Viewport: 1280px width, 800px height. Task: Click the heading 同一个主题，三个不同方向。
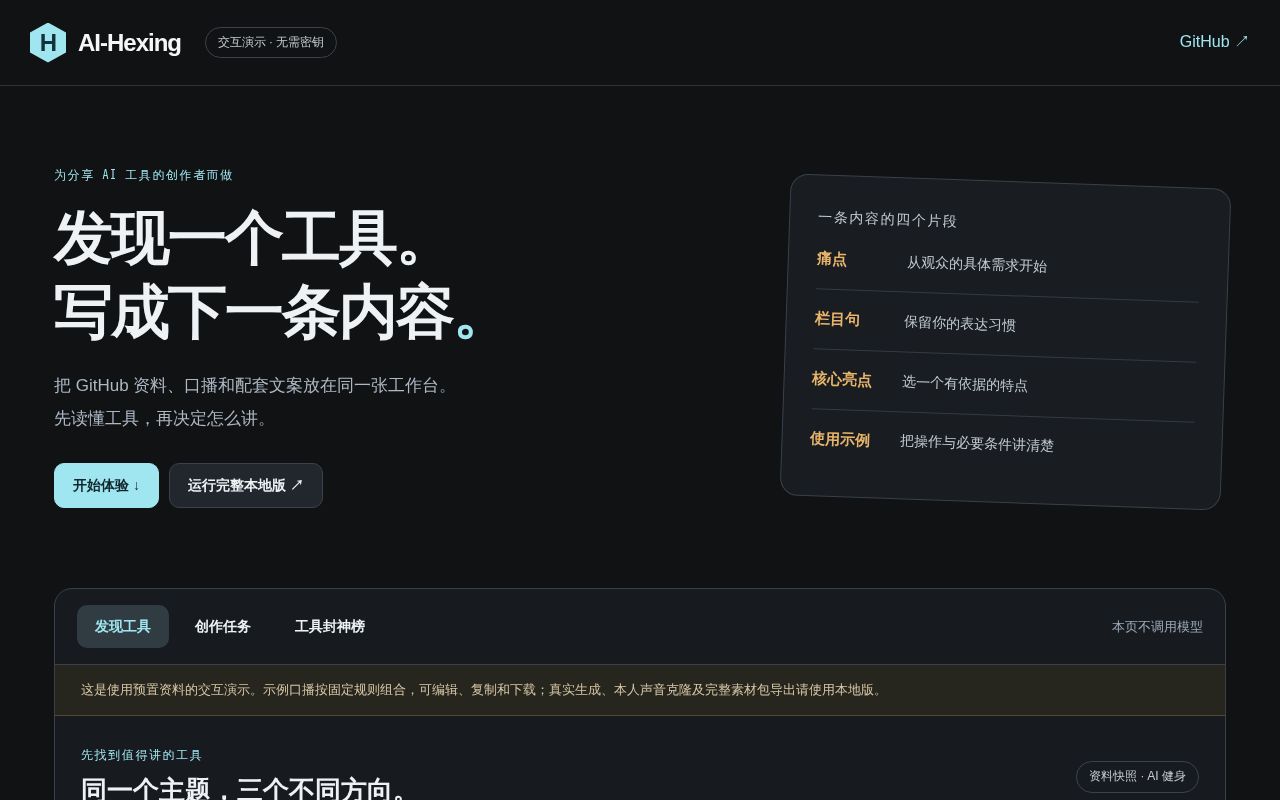click(x=247, y=789)
